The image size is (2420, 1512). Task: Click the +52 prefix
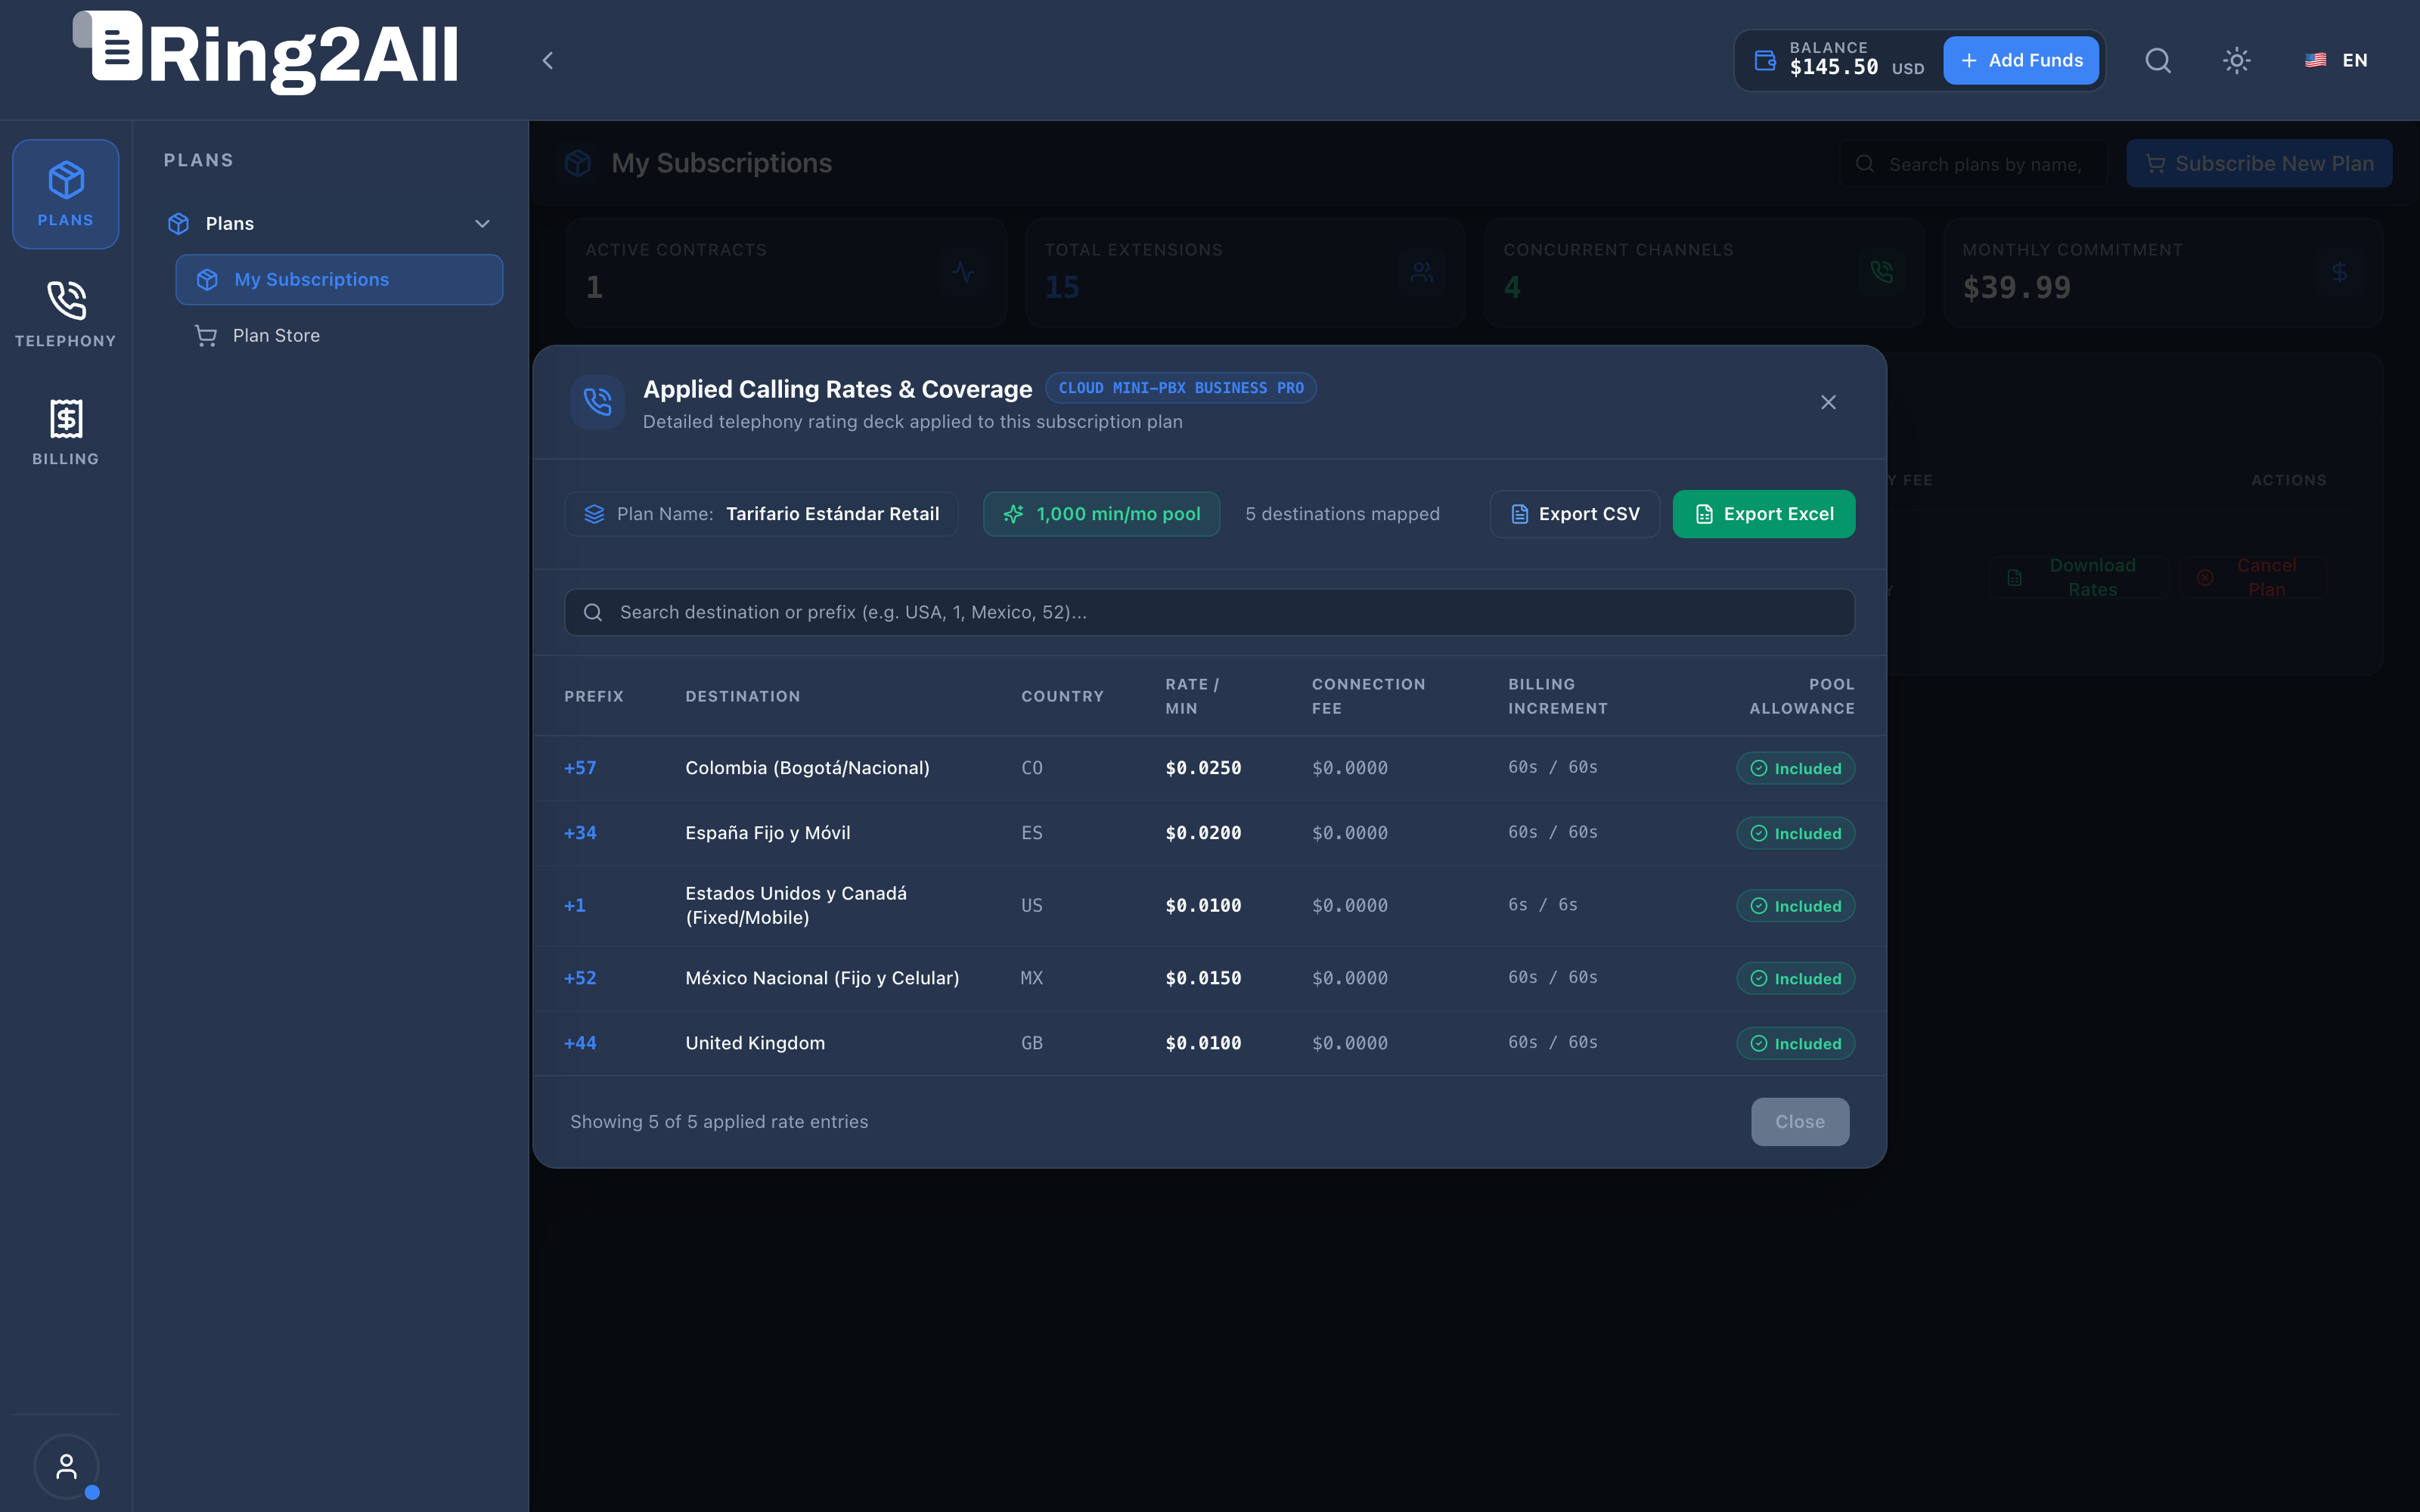[x=580, y=978]
